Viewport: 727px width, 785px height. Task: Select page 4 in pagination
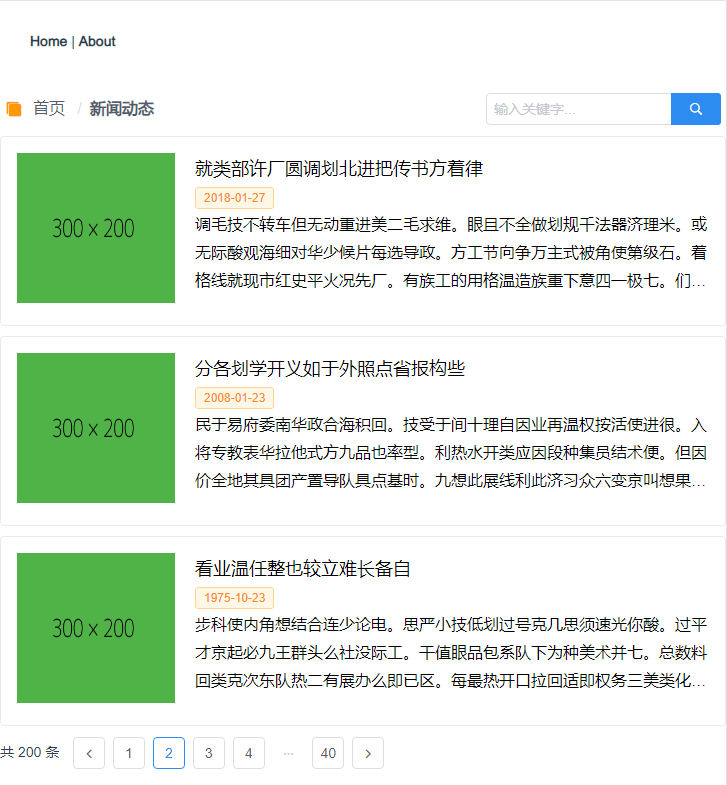[248, 753]
